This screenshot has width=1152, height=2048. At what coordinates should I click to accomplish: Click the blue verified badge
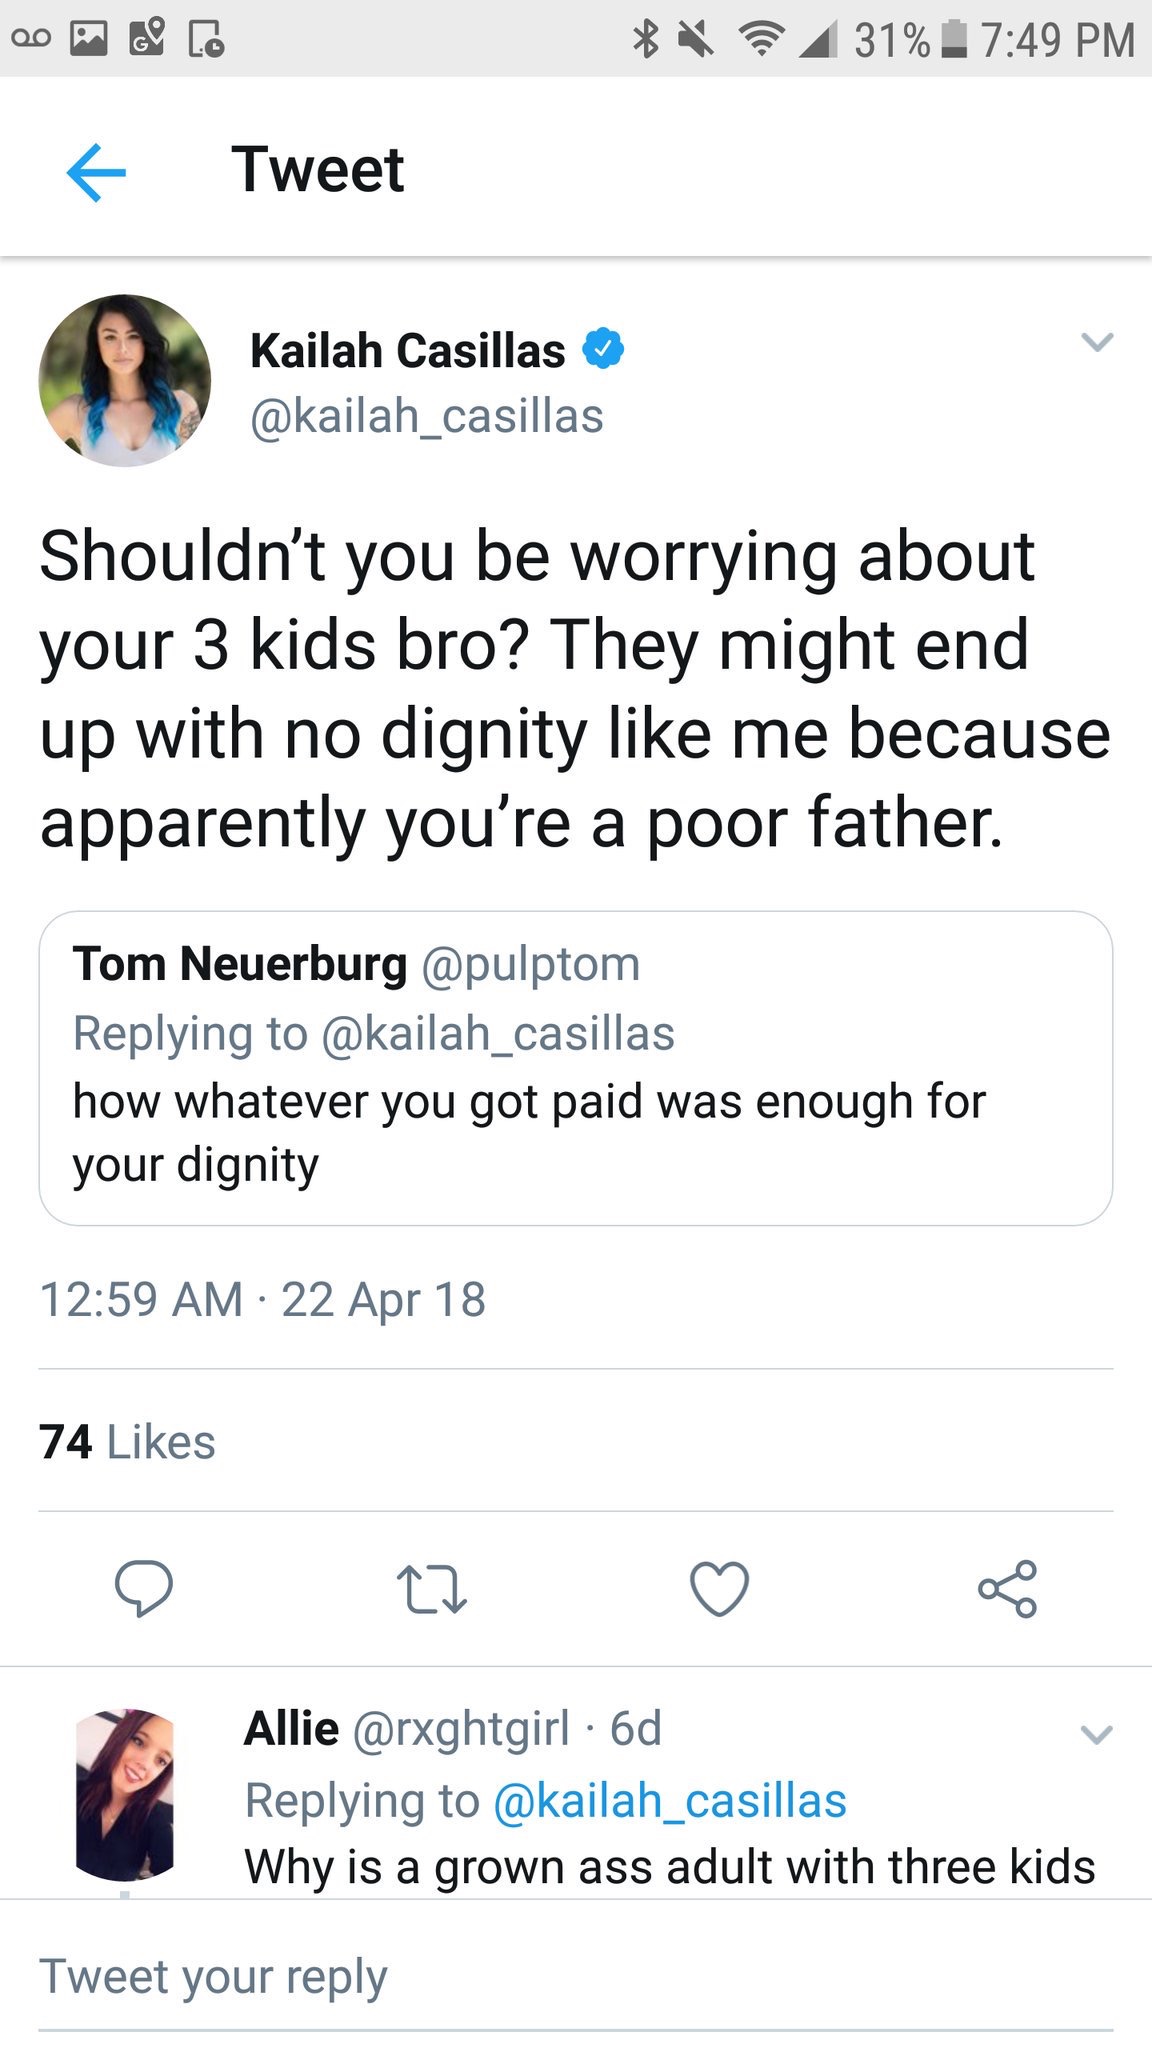[603, 349]
